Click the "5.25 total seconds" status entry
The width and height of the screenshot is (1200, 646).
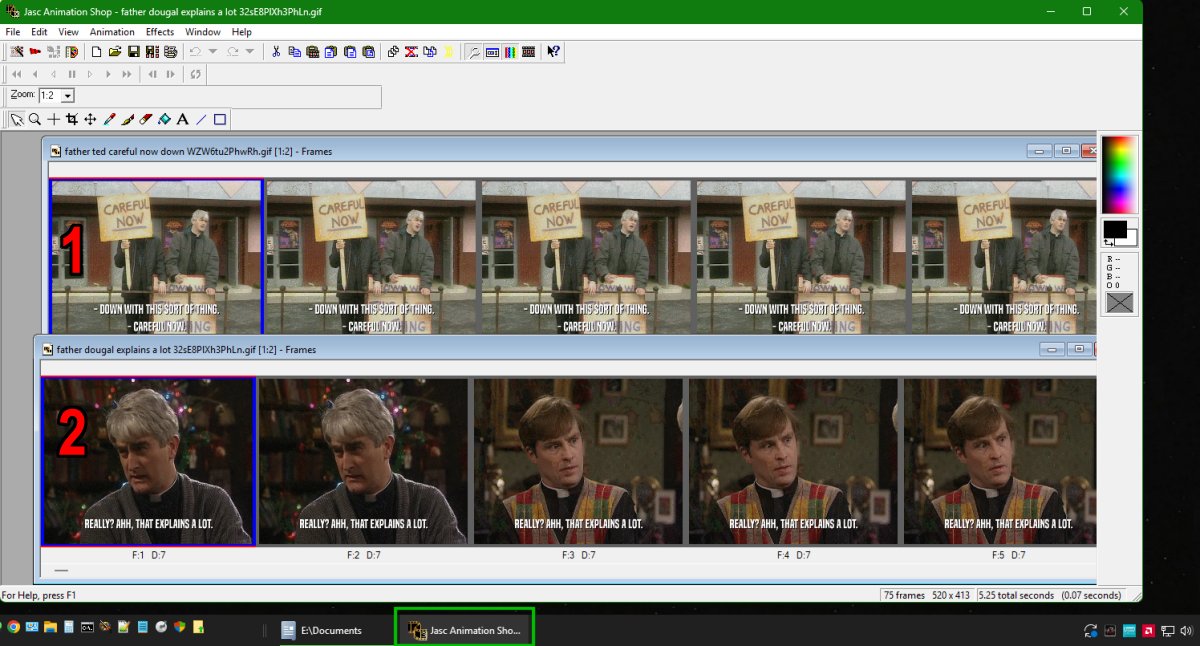point(1016,595)
